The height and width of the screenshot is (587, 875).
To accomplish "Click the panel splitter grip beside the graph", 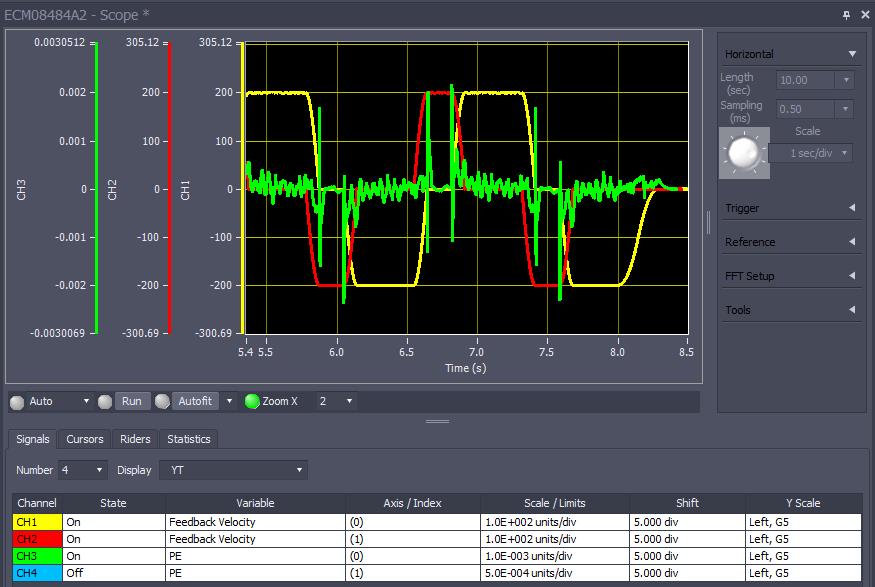I will coord(709,221).
